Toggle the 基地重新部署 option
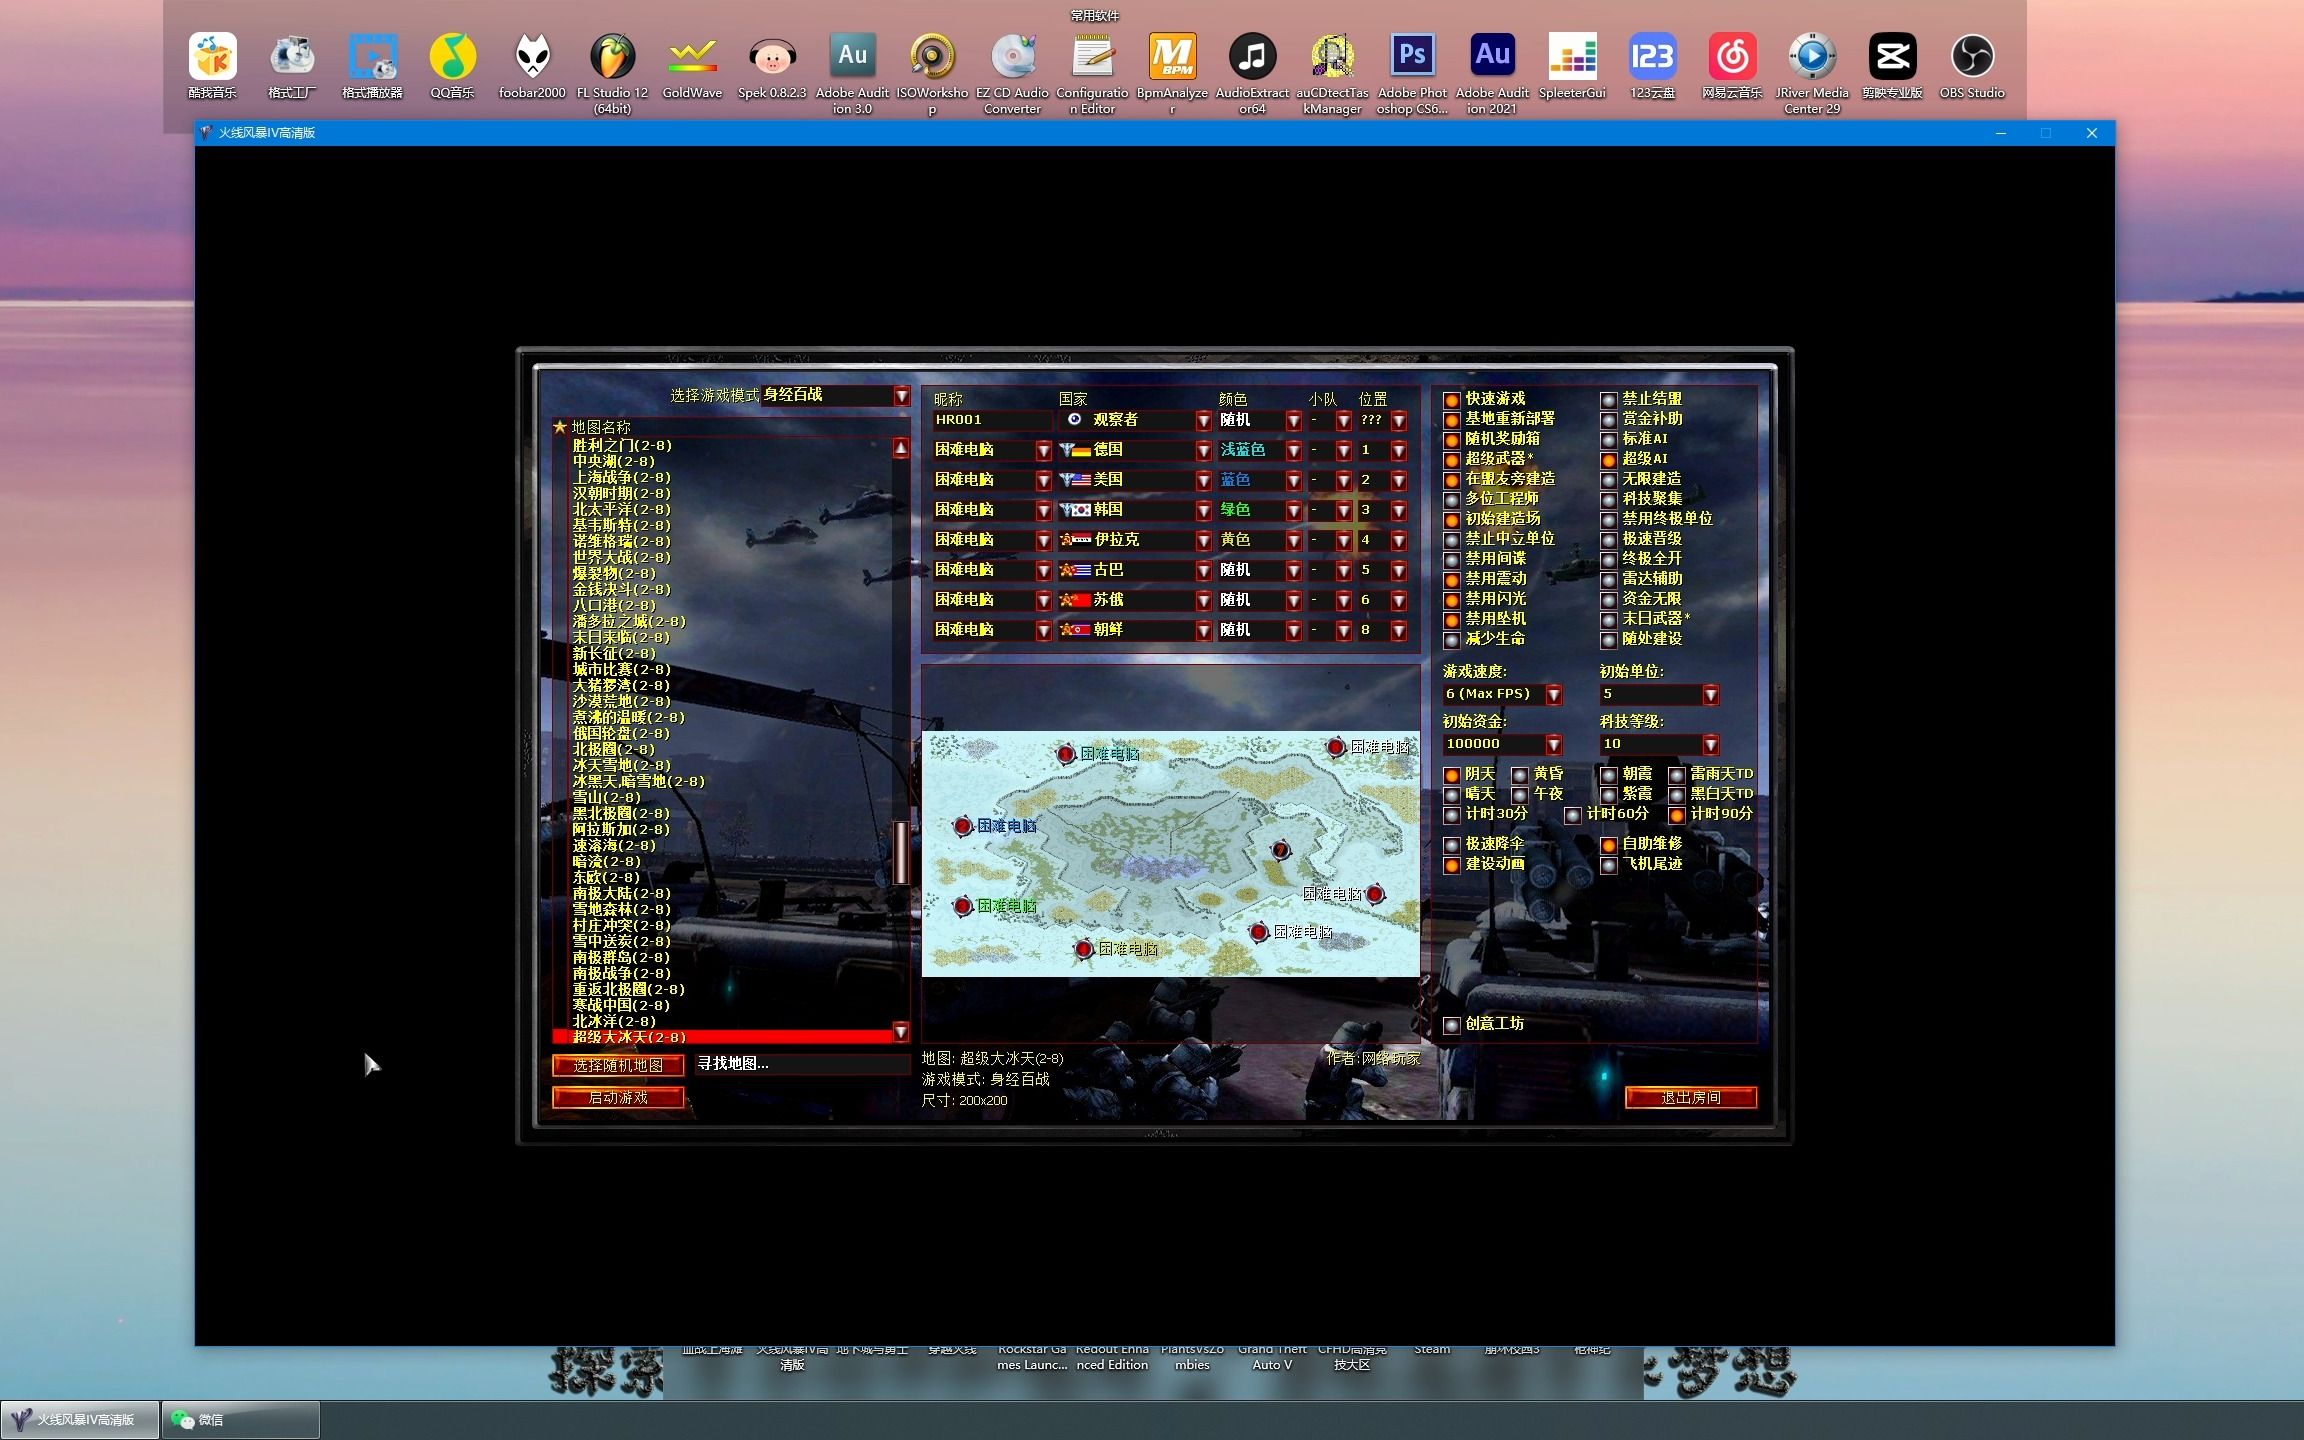 (1452, 420)
